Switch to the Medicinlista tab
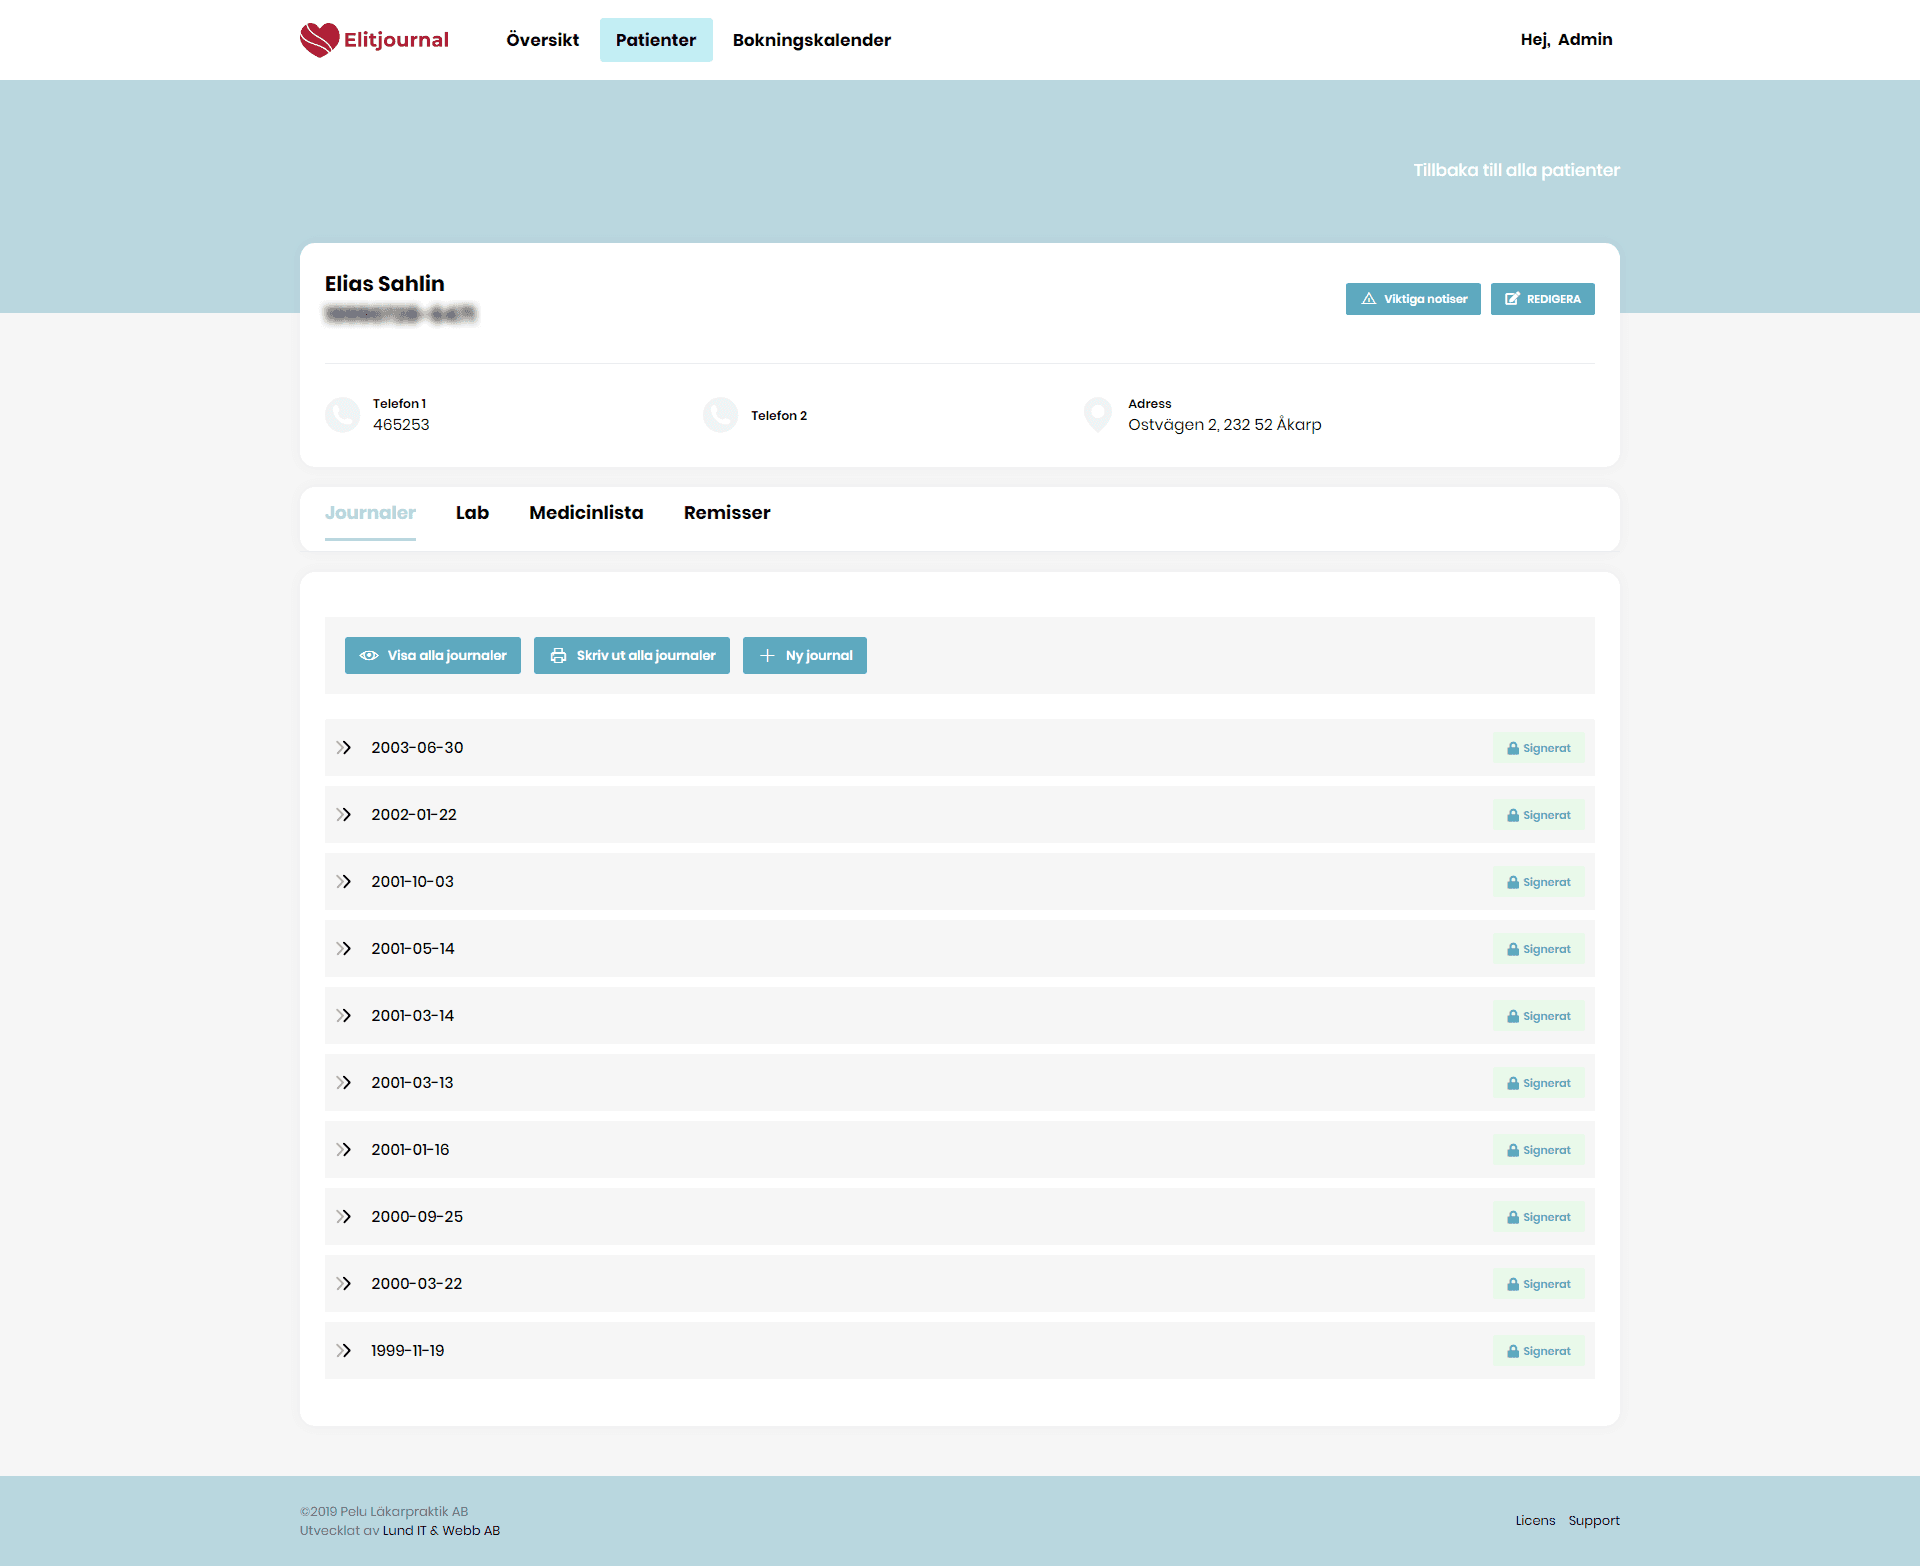This screenshot has height=1566, width=1920. pyautogui.click(x=586, y=513)
